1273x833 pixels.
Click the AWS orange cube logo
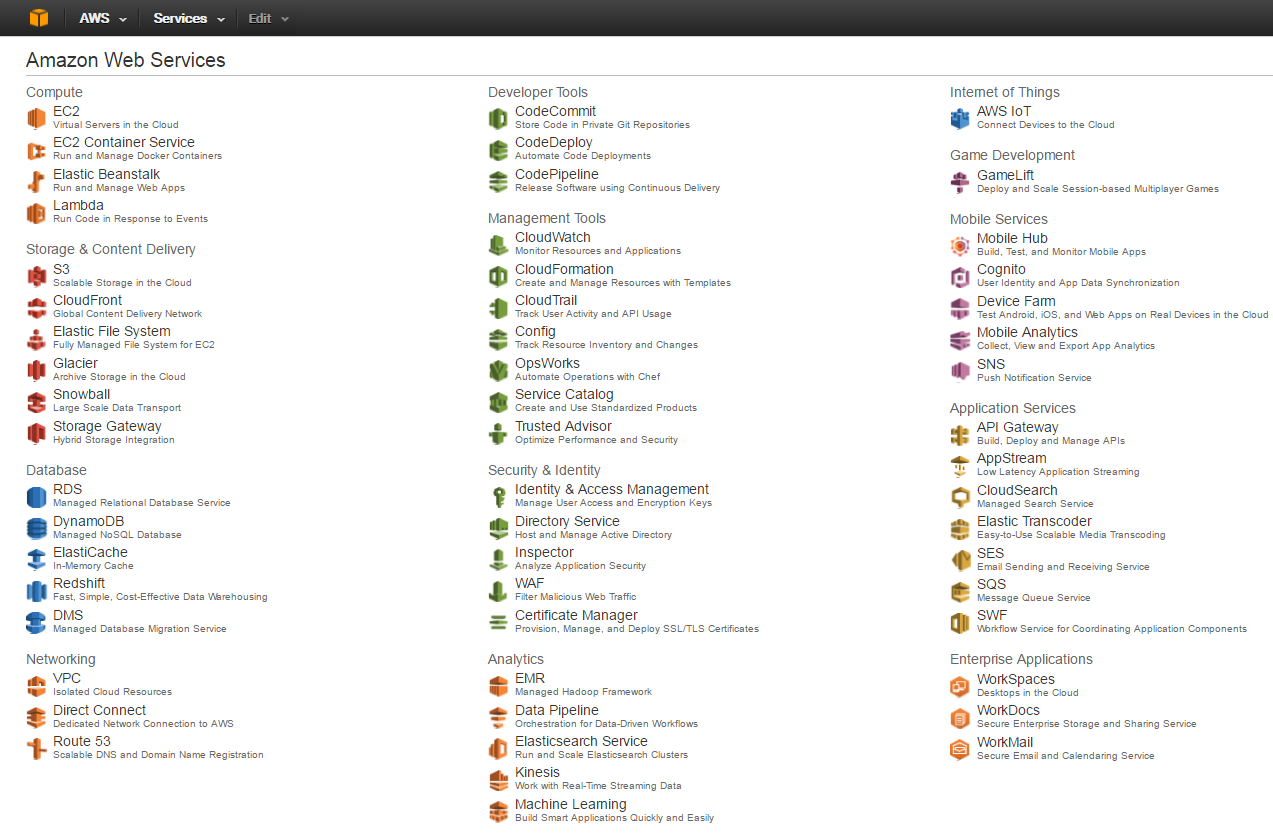(38, 18)
